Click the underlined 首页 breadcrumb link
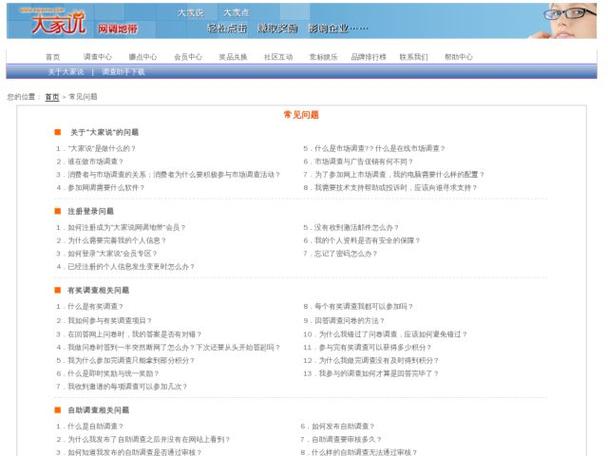 pyautogui.click(x=52, y=97)
